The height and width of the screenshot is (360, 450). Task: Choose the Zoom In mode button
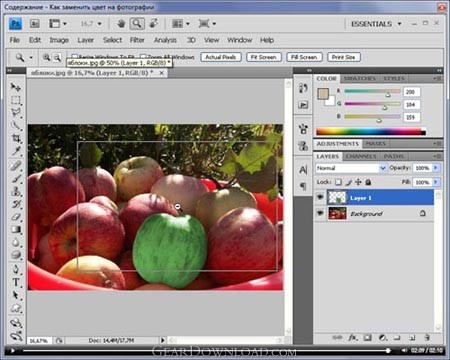46,57
